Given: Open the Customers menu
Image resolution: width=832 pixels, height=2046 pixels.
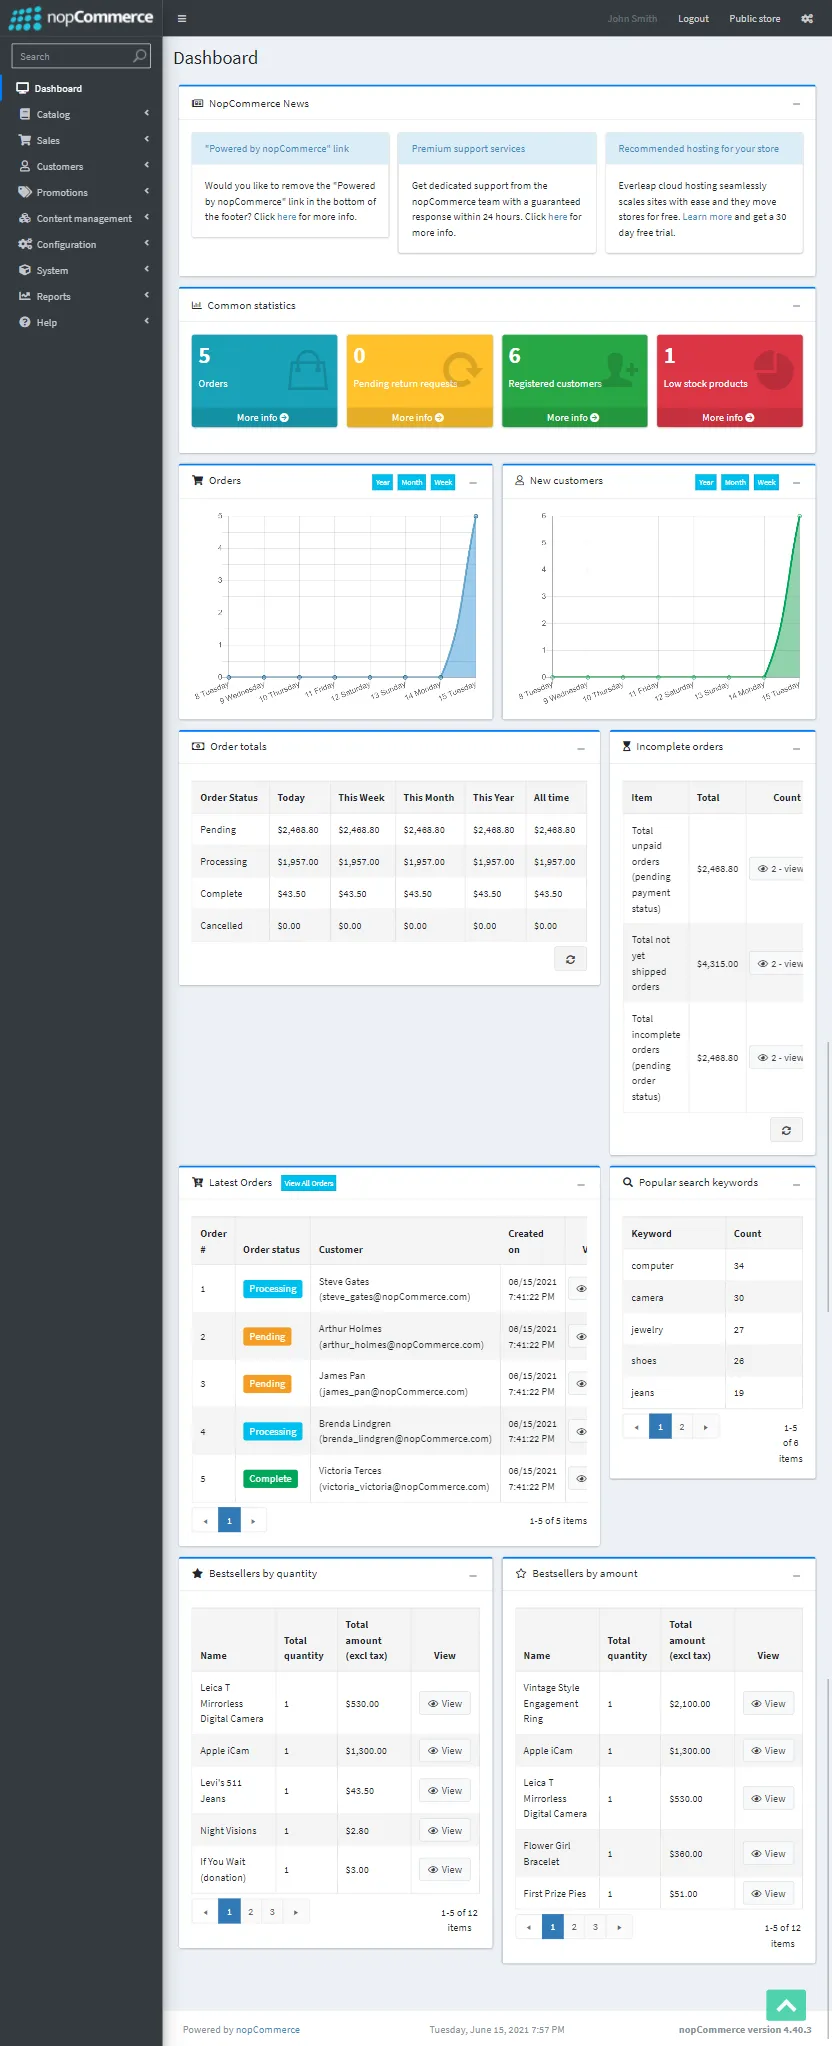Looking at the screenshot, I should coord(81,166).
